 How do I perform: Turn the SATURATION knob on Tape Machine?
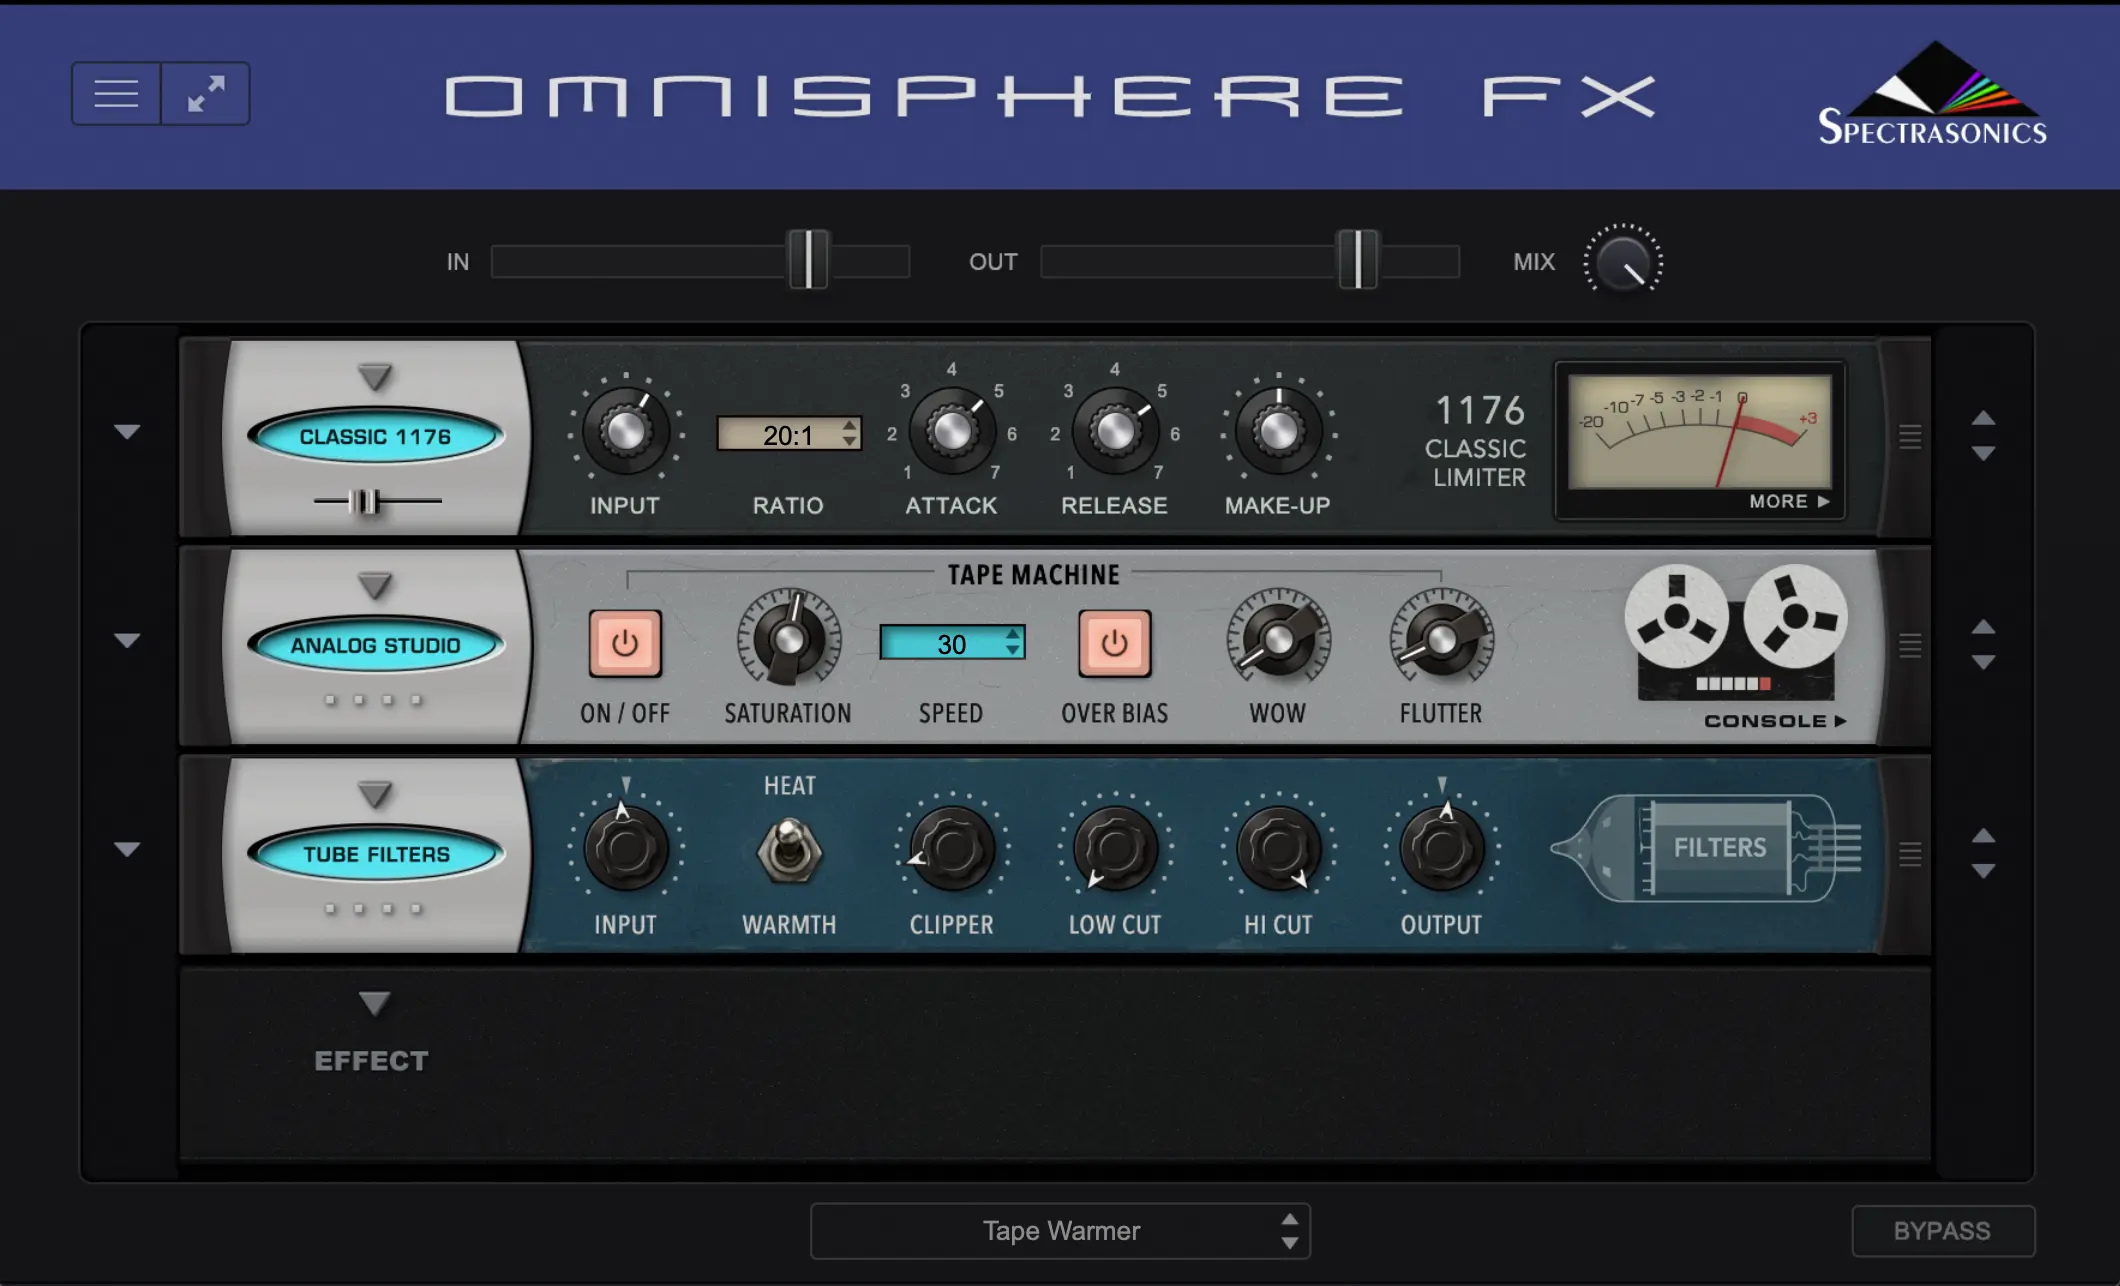(x=789, y=640)
